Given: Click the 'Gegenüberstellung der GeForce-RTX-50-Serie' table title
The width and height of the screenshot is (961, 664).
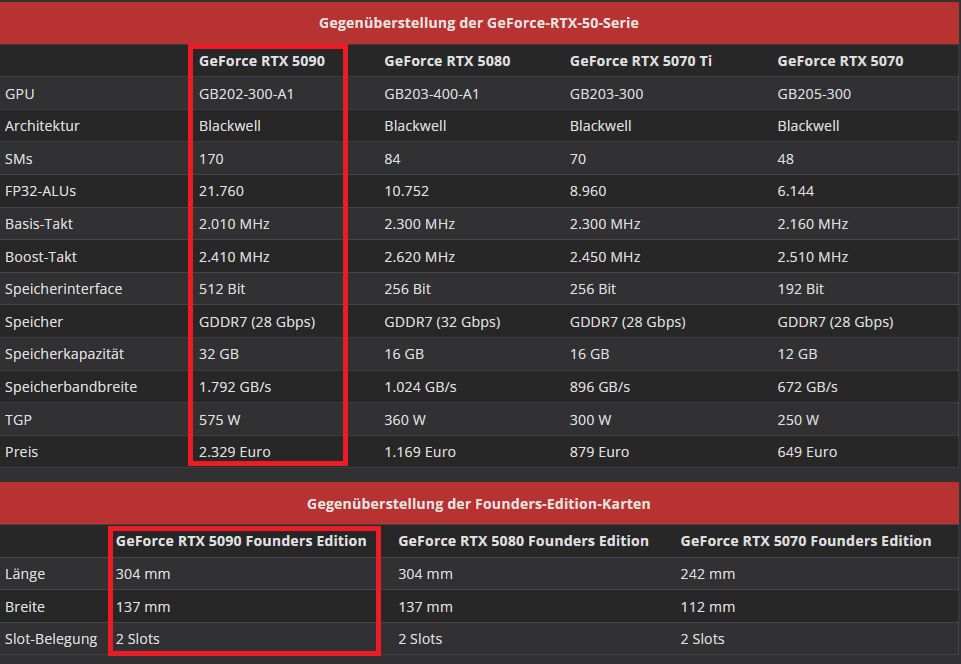Looking at the screenshot, I should [479, 23].
